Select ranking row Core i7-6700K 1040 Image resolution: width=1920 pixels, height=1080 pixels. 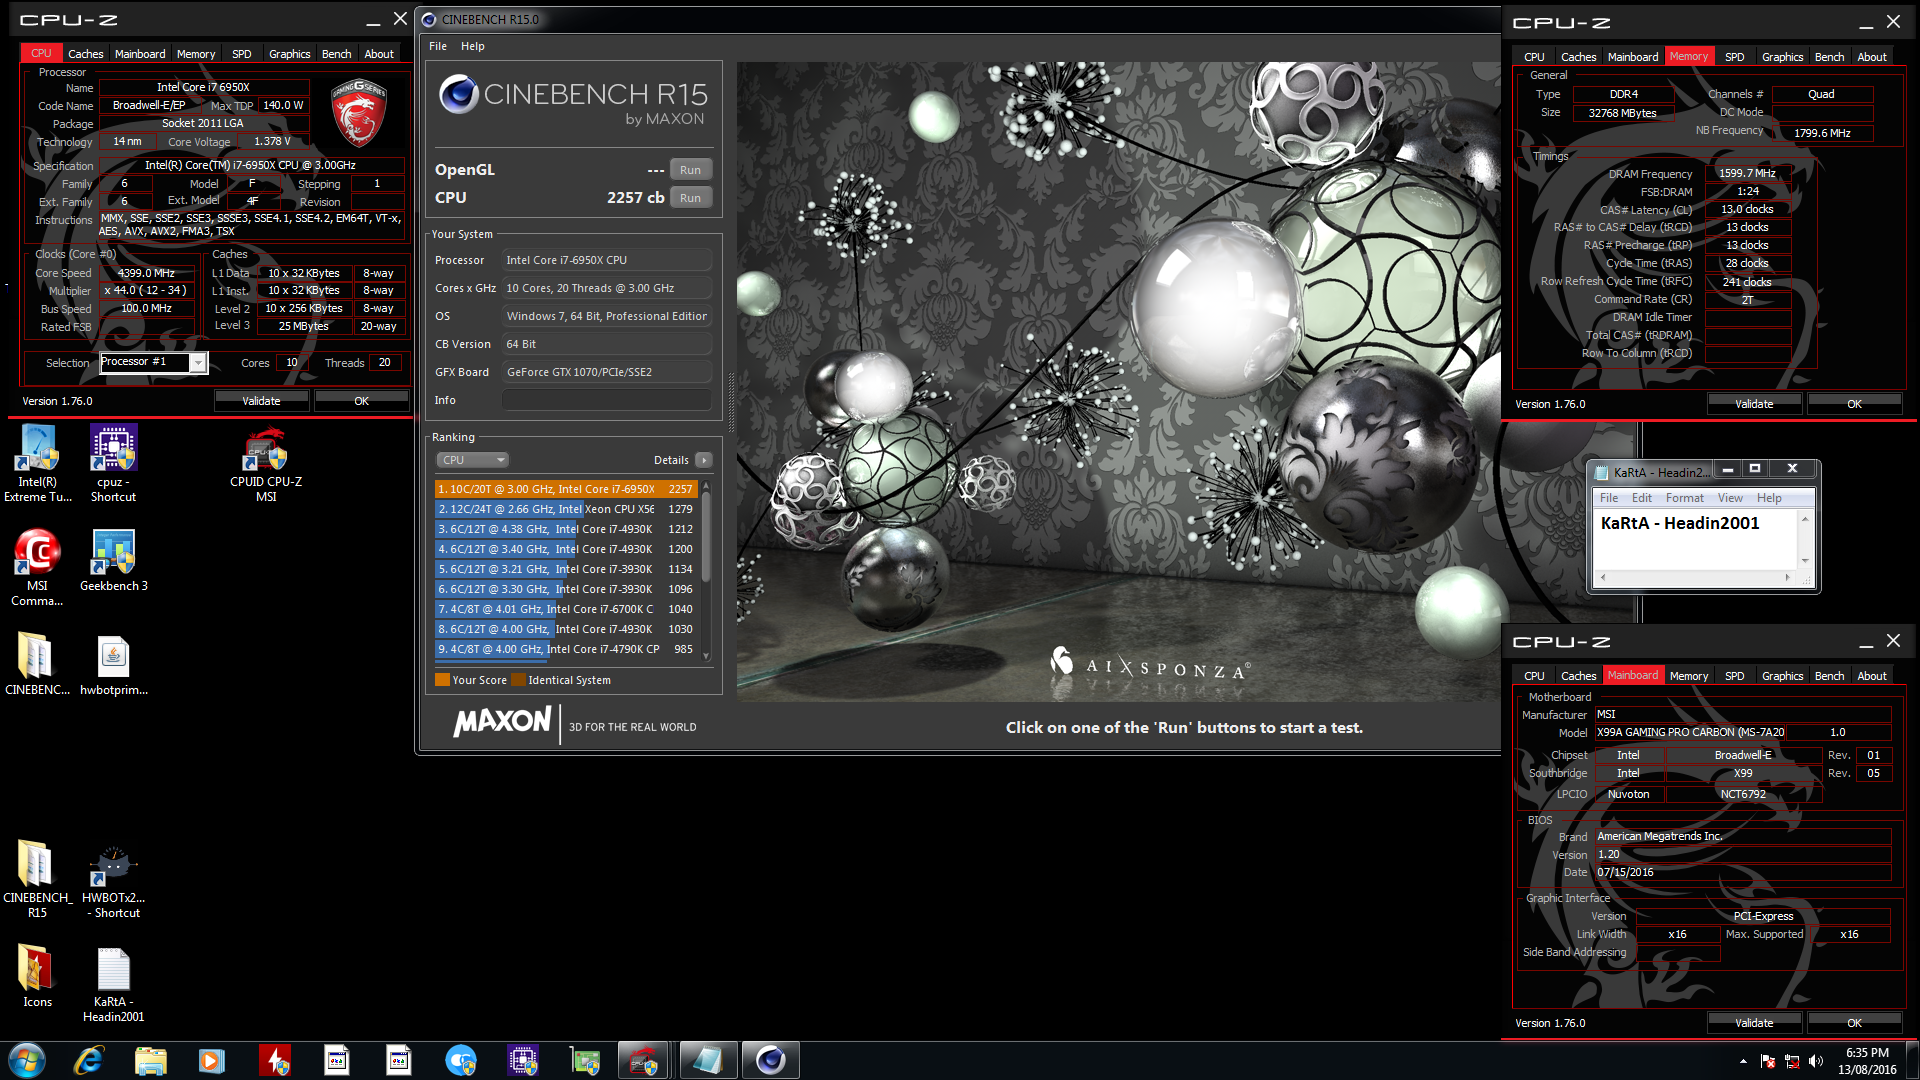point(566,609)
